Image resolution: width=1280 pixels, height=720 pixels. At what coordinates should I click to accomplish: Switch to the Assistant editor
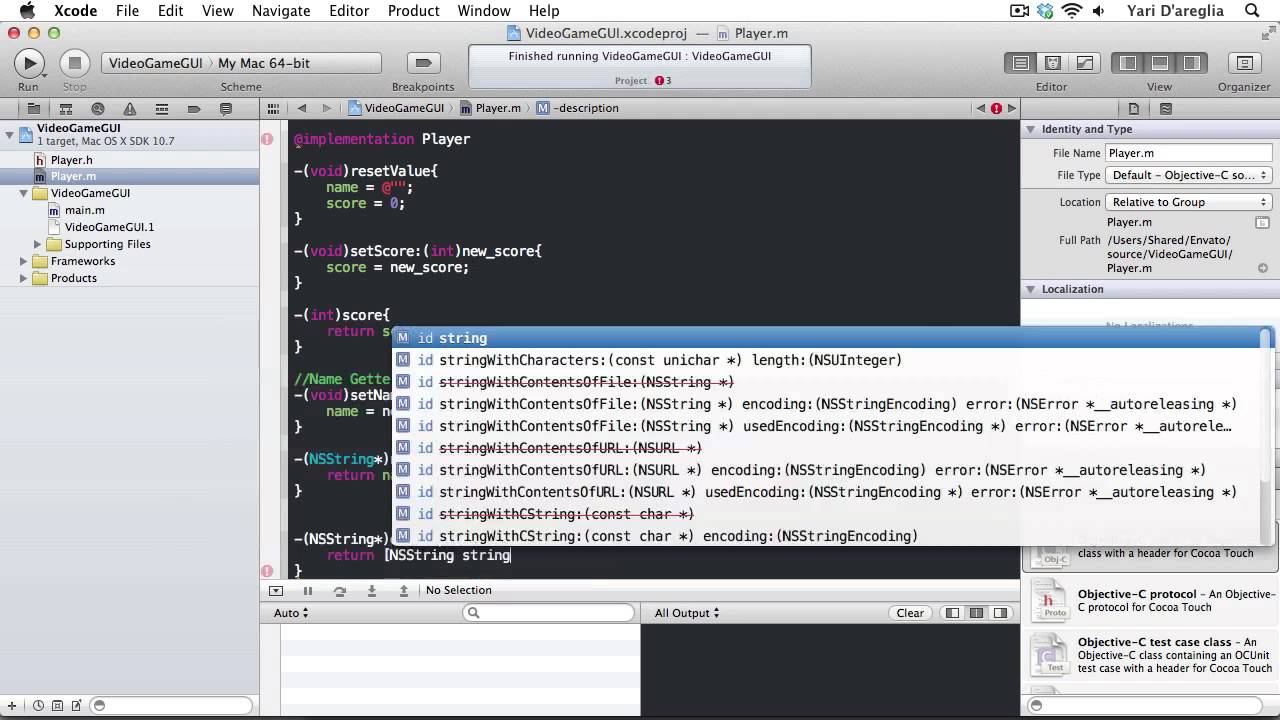pos(1053,63)
